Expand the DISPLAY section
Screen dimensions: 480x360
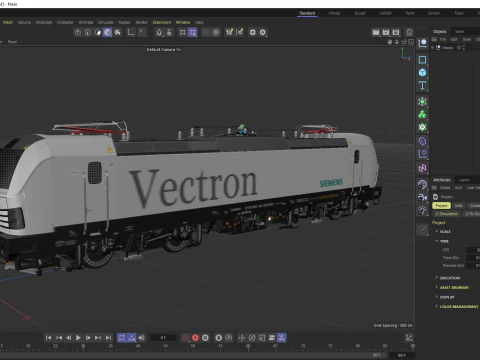tap(437, 297)
